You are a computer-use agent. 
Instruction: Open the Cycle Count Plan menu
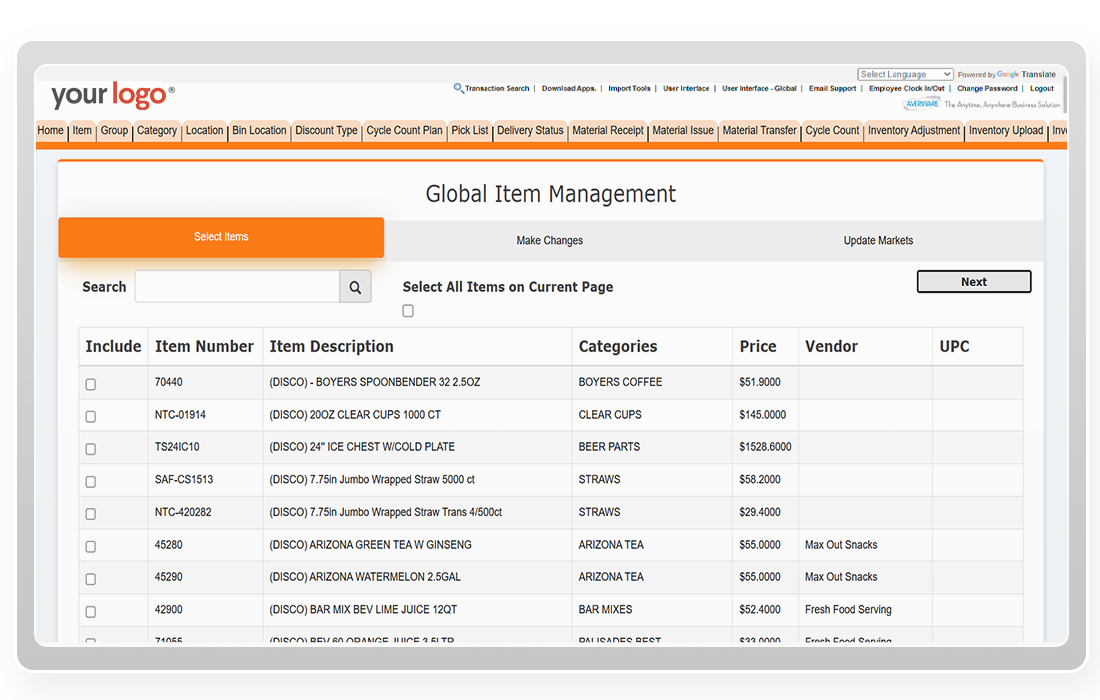405,130
